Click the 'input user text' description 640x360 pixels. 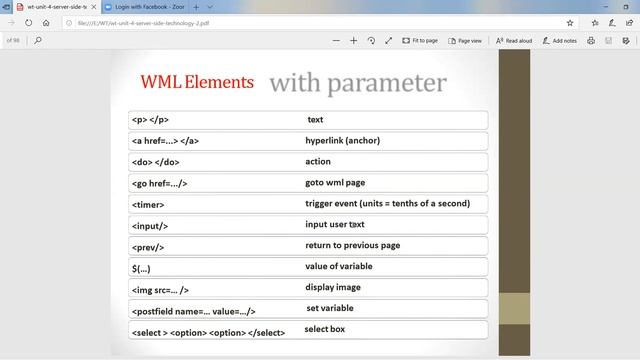(335, 224)
